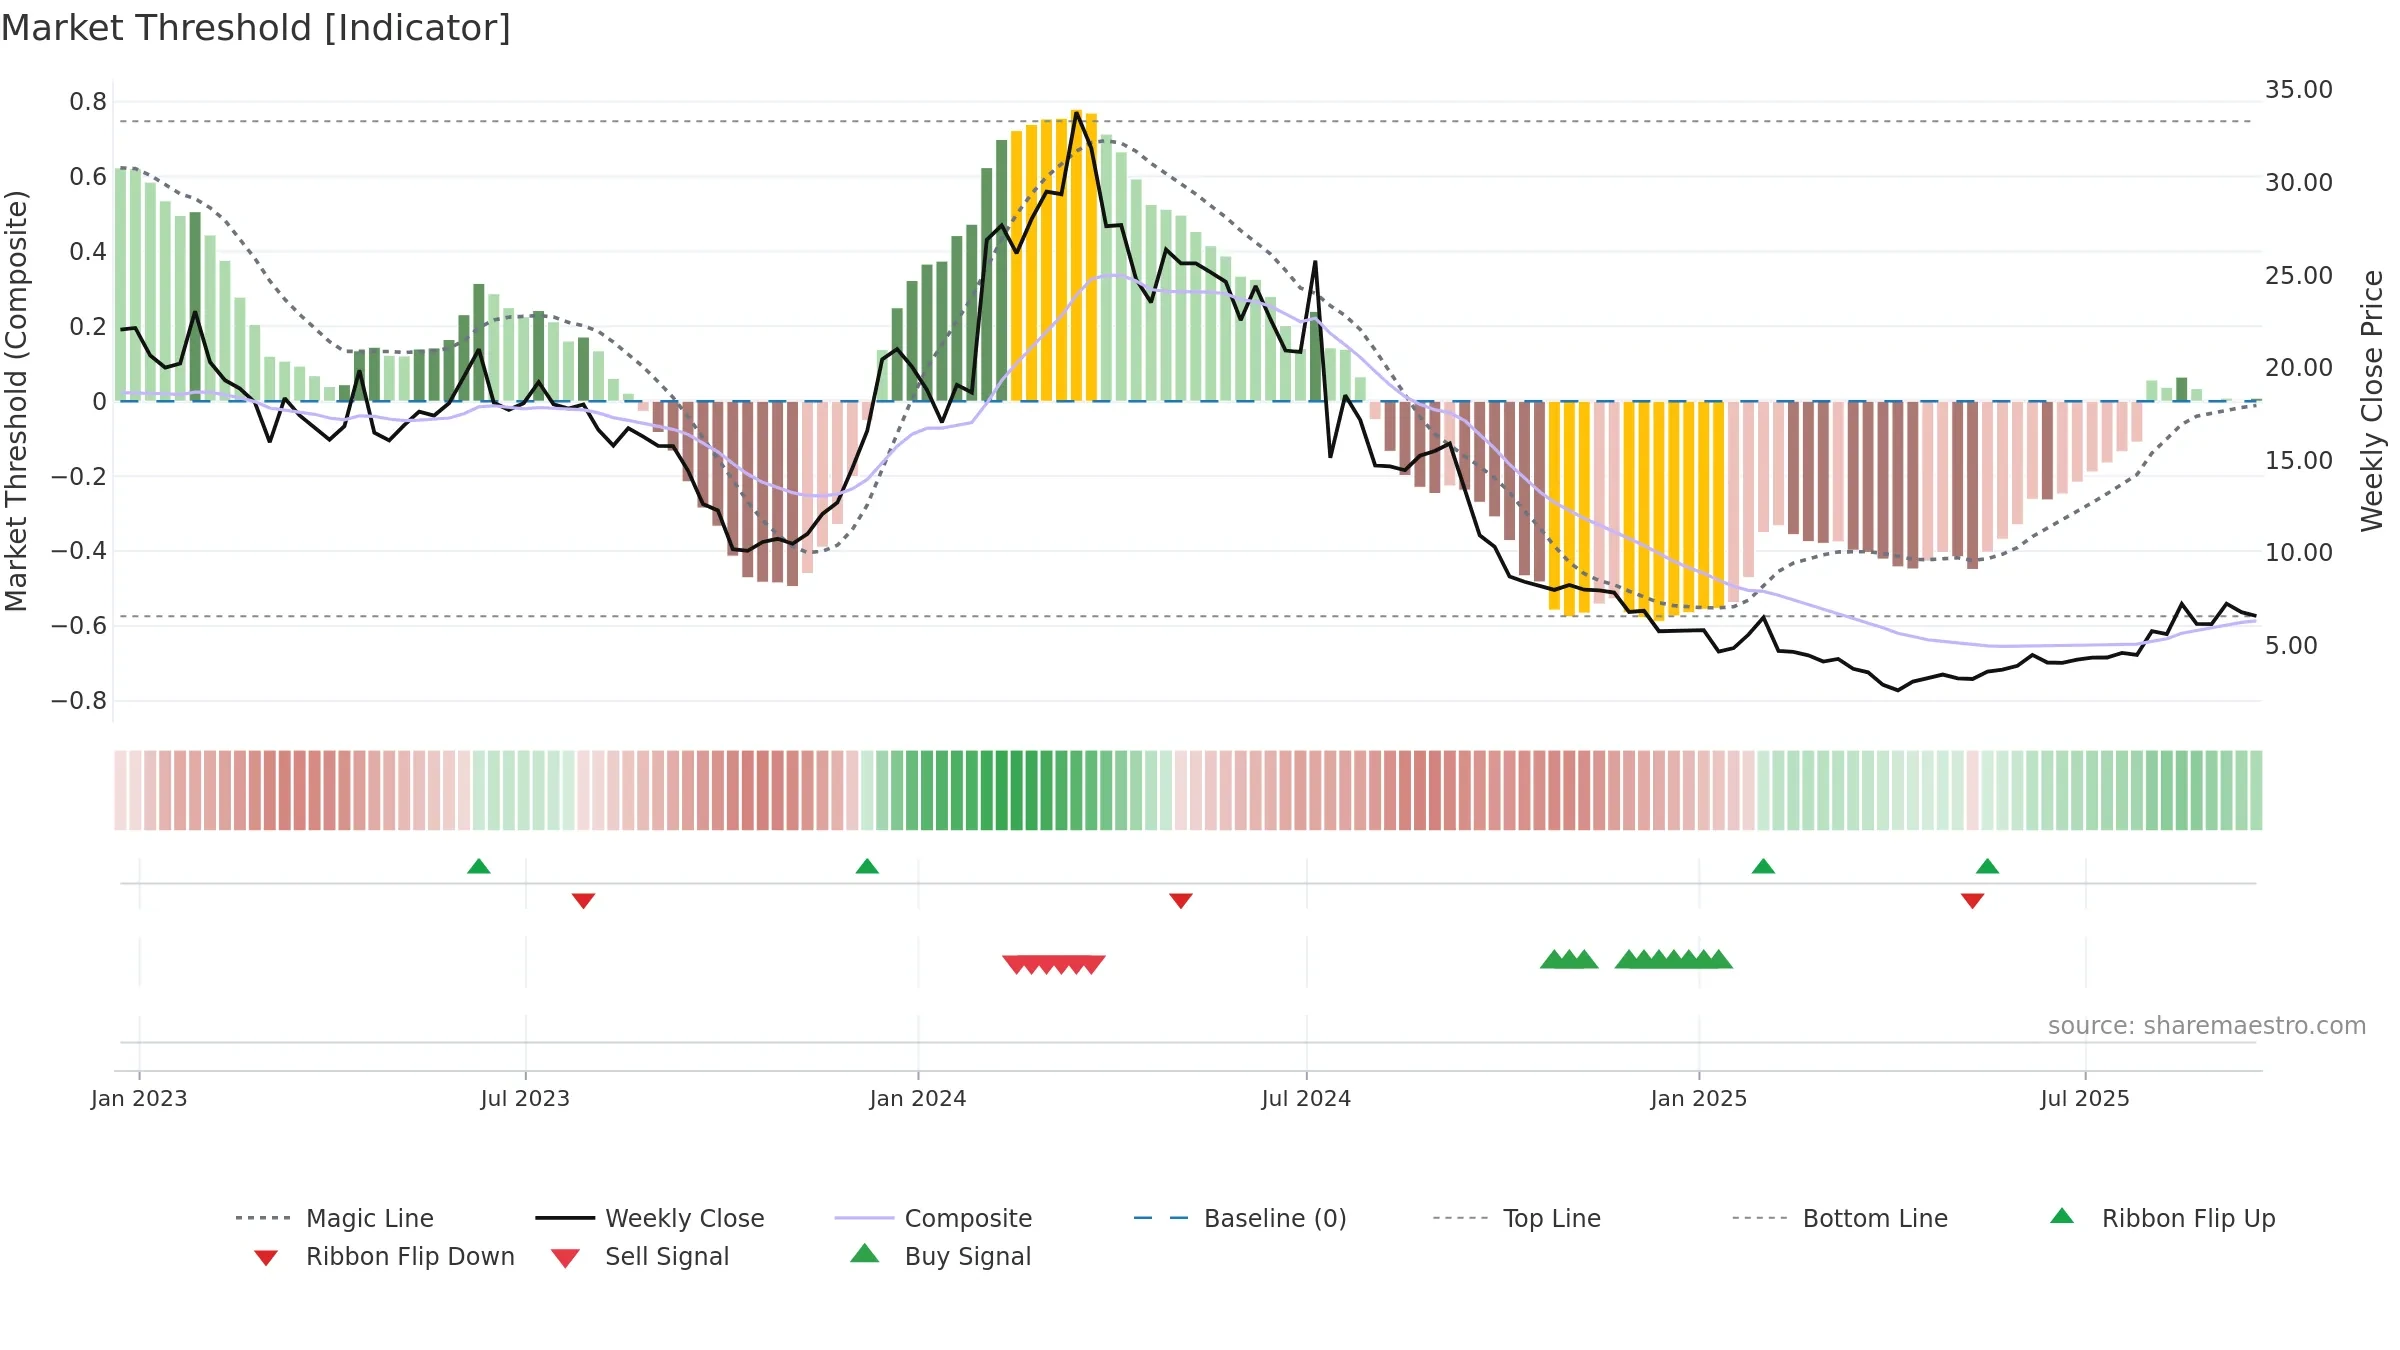Click the chart title Market Threshold [Indicator]

256,28
